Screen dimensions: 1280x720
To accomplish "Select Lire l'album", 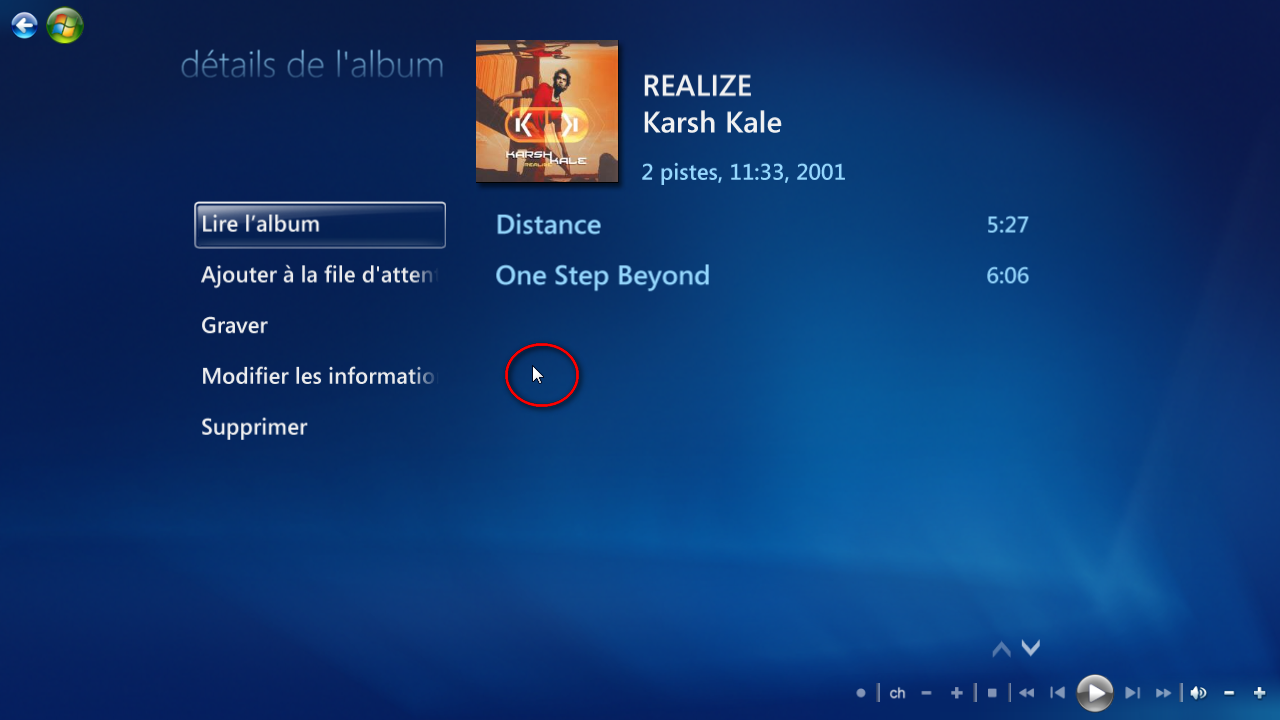I will coord(320,224).
